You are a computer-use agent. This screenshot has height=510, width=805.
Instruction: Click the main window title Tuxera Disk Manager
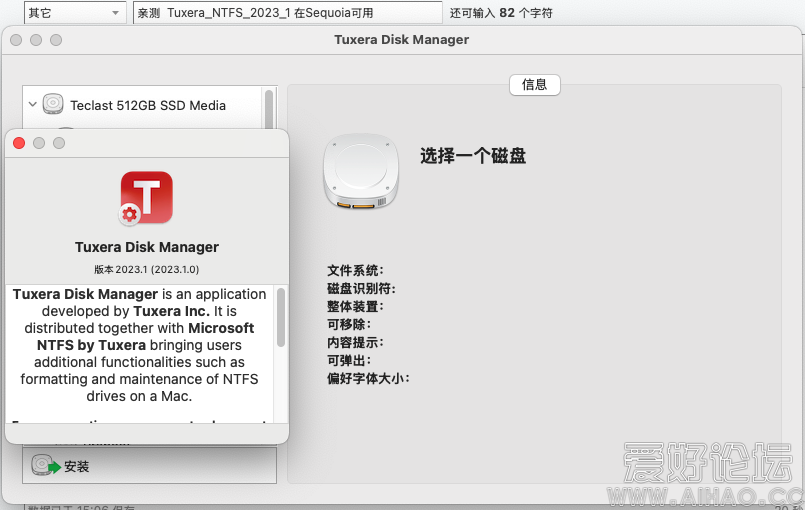(401, 40)
